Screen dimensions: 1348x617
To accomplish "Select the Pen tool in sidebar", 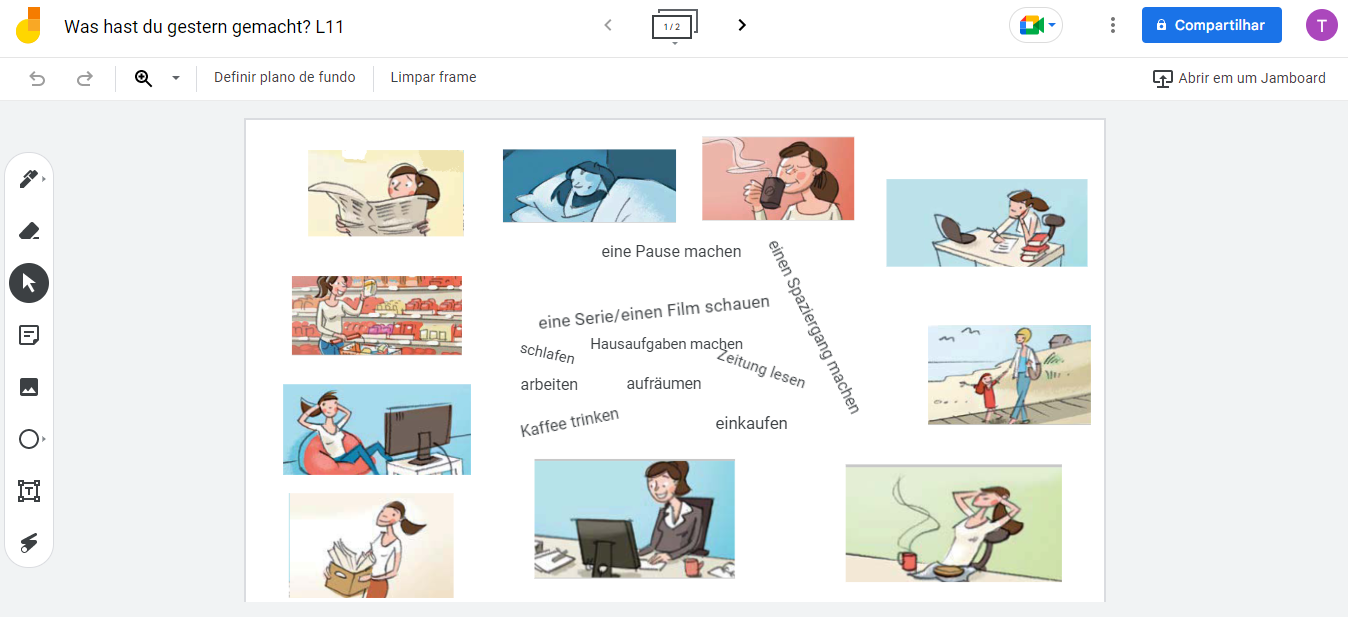I will (x=29, y=179).
